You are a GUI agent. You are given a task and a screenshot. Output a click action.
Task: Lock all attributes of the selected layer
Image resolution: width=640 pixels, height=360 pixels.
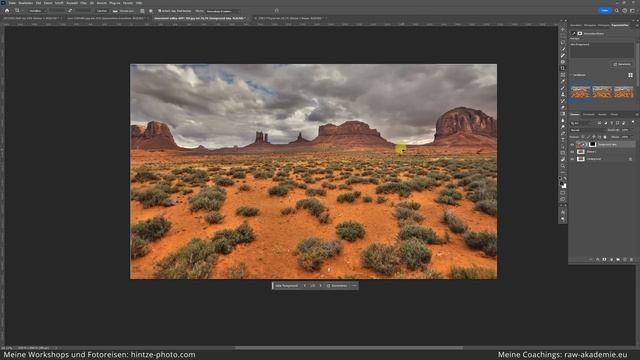click(x=605, y=137)
